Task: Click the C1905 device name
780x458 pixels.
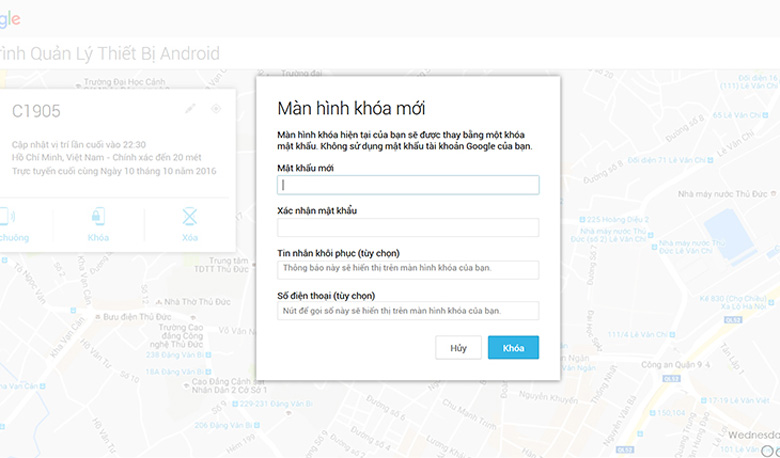Action: pos(37,112)
